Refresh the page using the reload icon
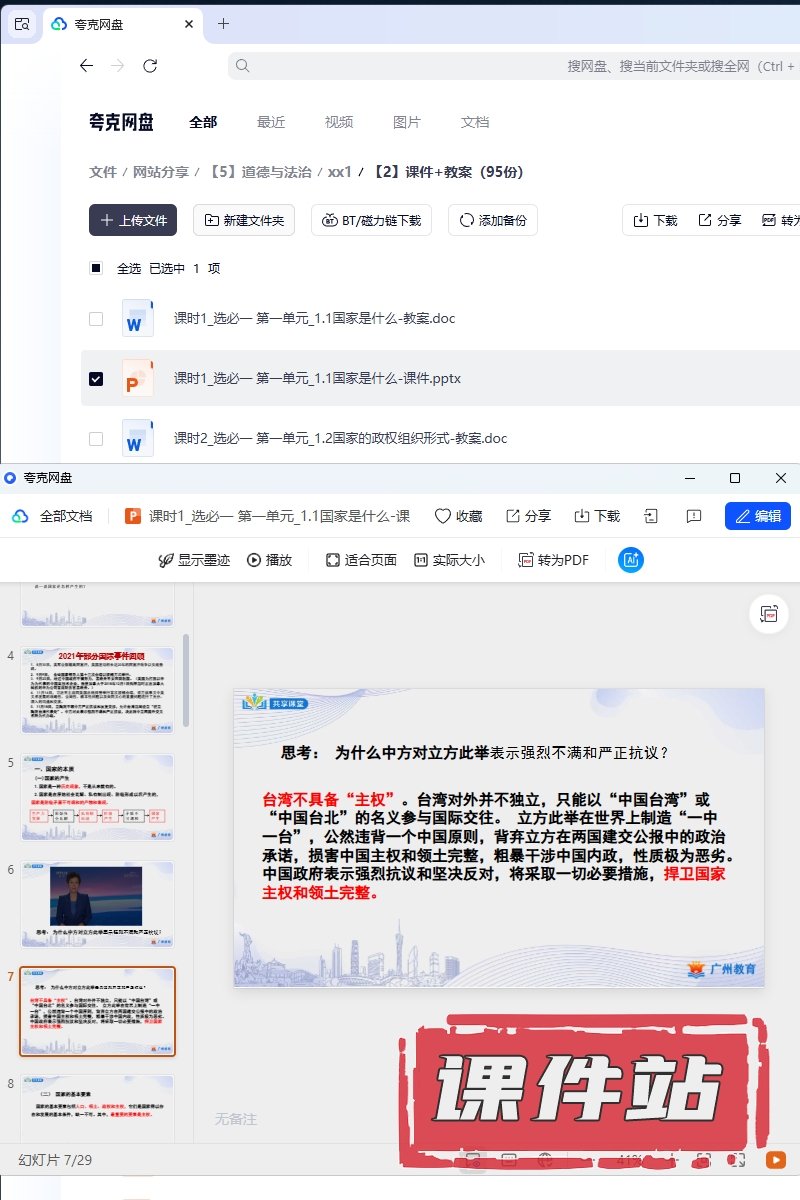The width and height of the screenshot is (800, 1200). [150, 66]
